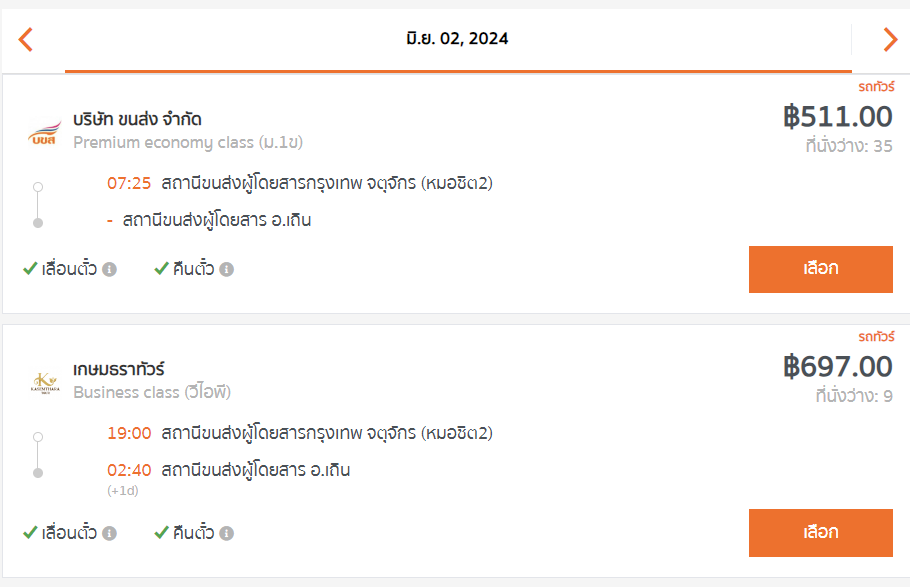Click the รถทัวร์ label on first trip
Screen dimensions: 910x587
tap(876, 87)
